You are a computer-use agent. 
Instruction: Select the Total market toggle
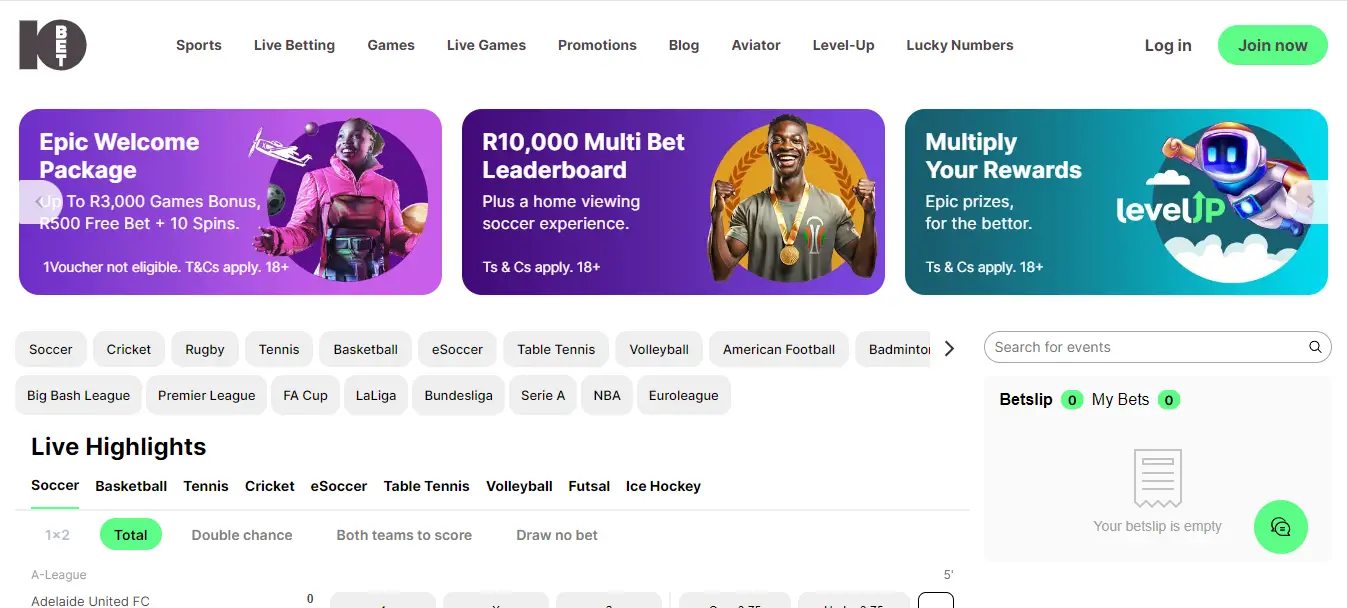(131, 535)
